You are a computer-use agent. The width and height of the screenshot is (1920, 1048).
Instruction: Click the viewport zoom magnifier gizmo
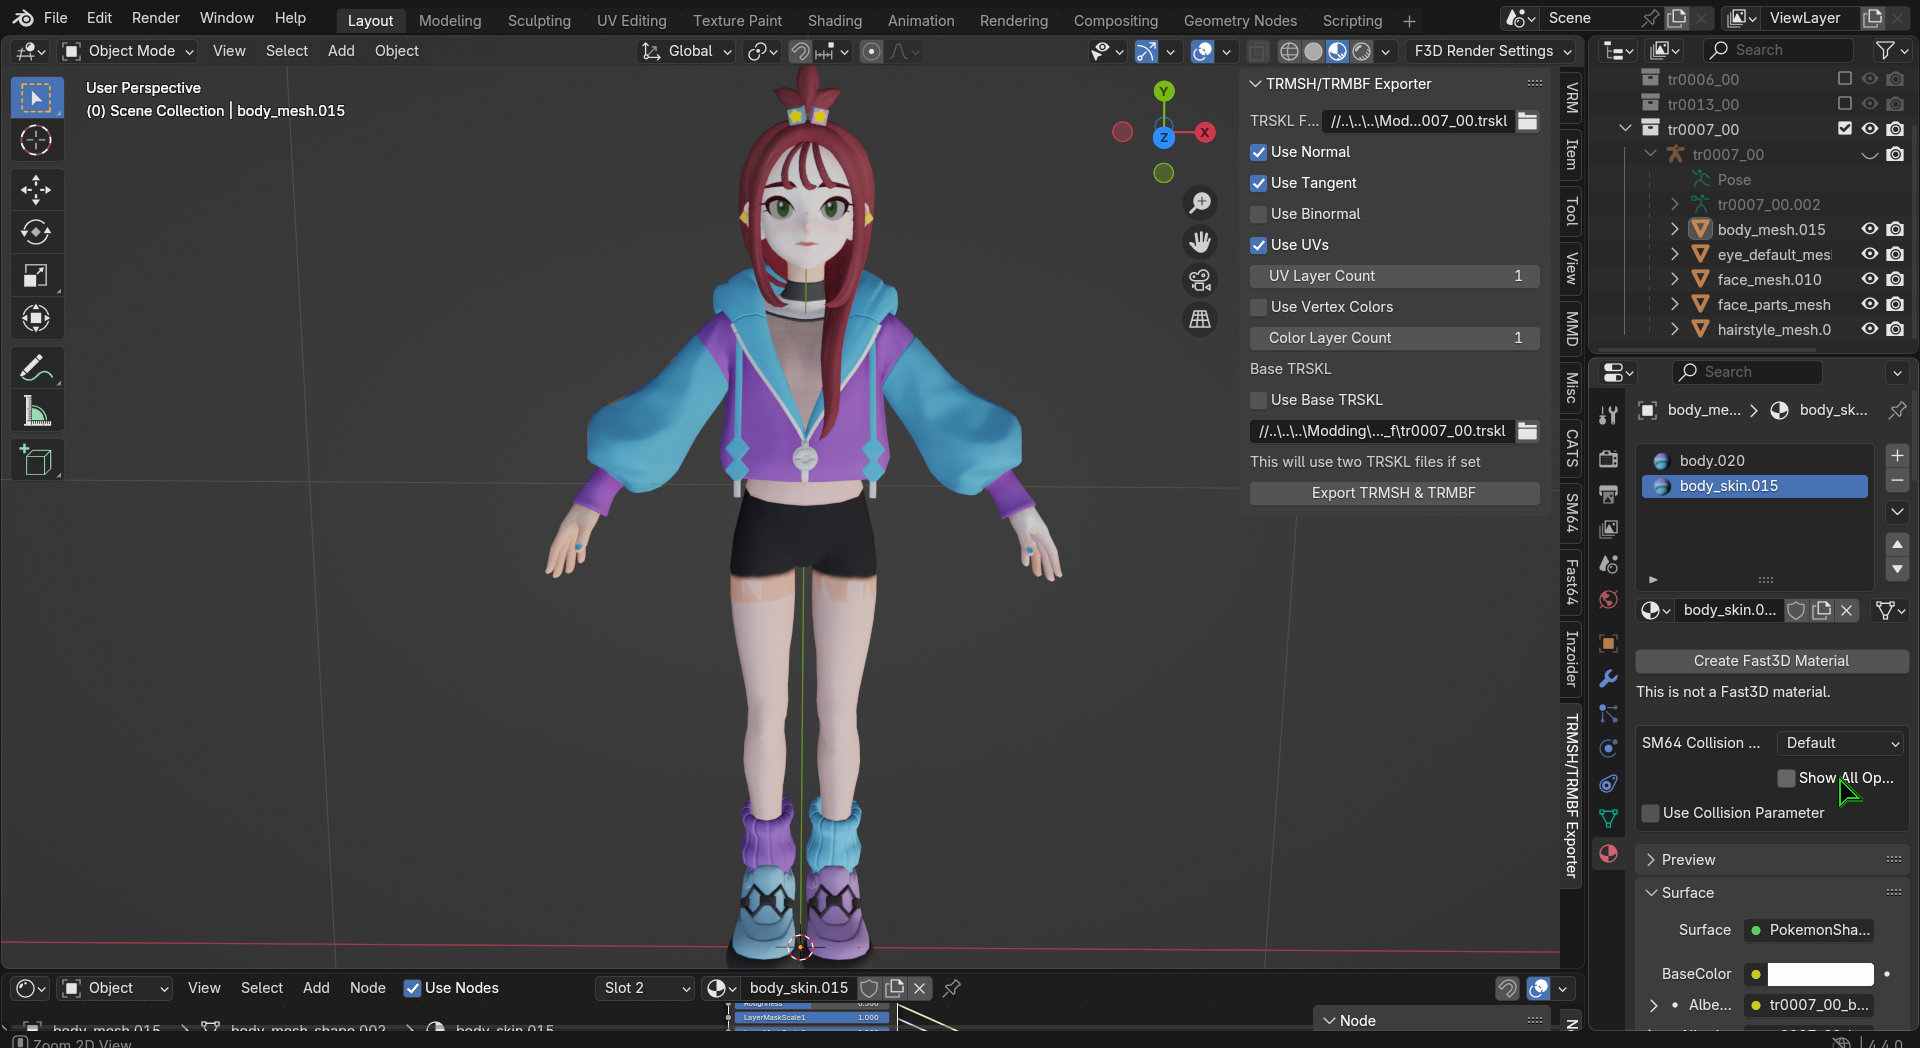(x=1200, y=203)
